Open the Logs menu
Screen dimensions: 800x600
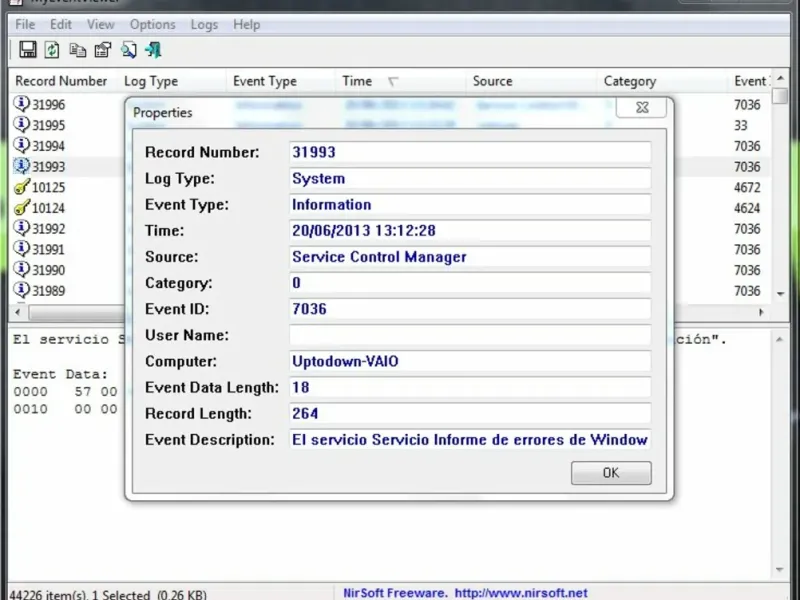click(204, 24)
